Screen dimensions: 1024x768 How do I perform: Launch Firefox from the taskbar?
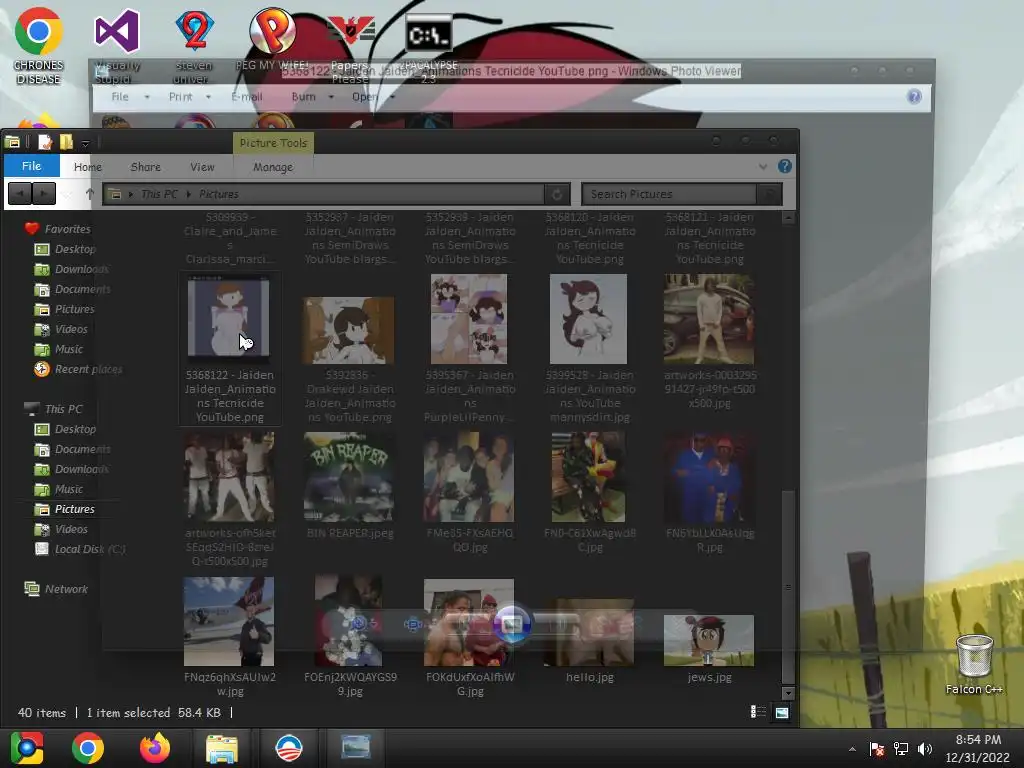click(x=155, y=748)
